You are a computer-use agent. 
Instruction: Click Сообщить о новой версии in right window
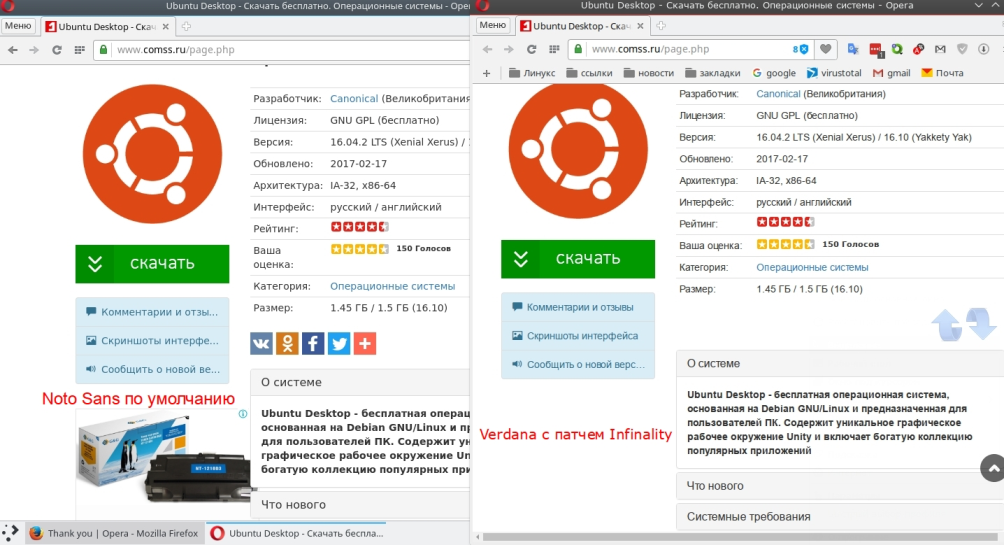pyautogui.click(x=578, y=364)
